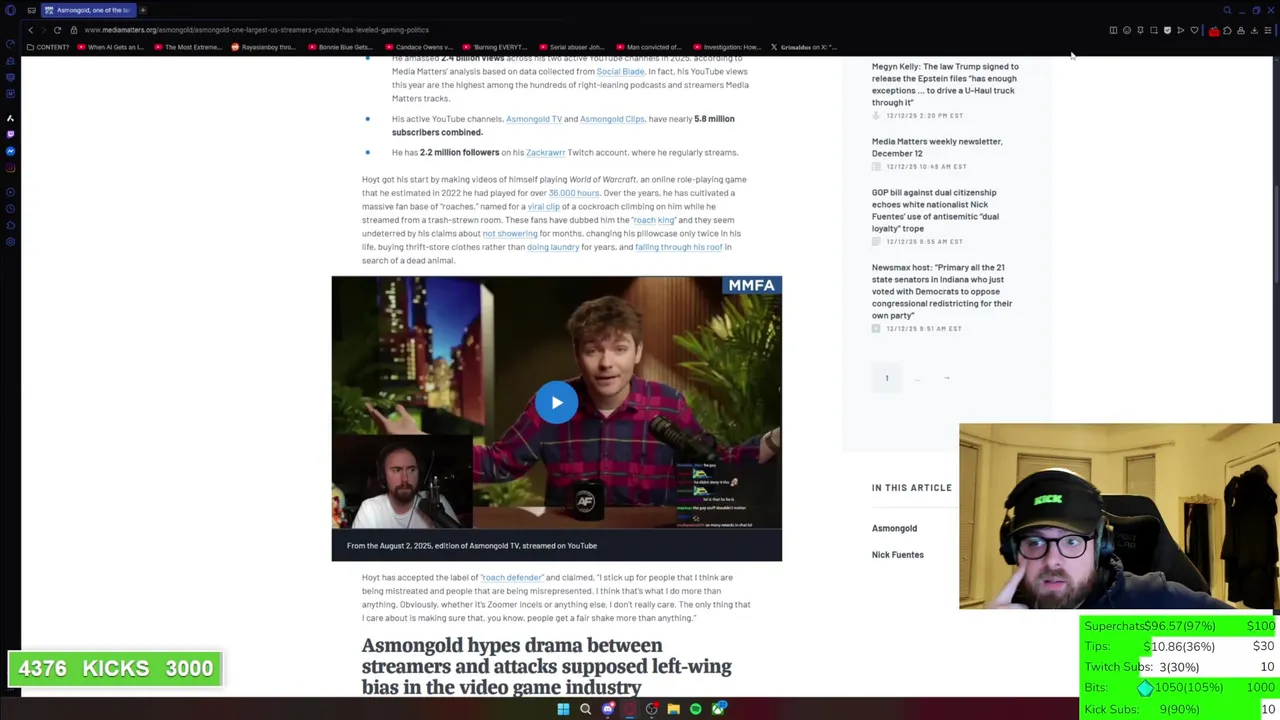
Task: Open the 'Bonnie Blue Gets...' bookmark
Action: (341, 47)
